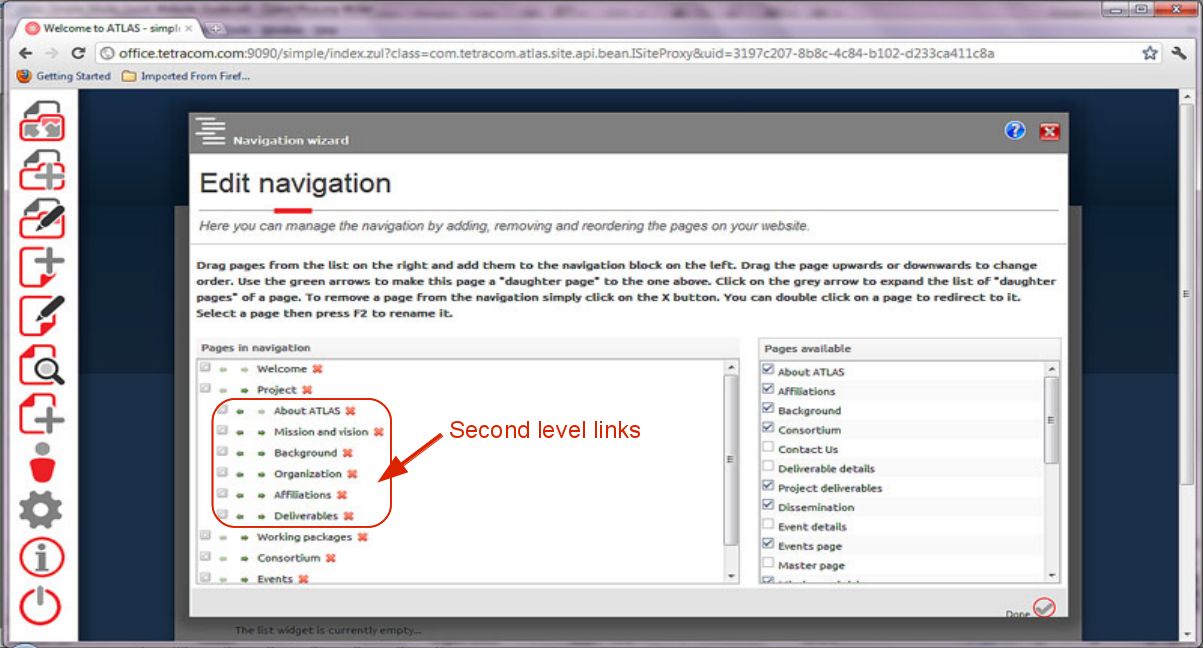Open the info icon in left sidebar
This screenshot has width=1203, height=648.
tap(41, 558)
